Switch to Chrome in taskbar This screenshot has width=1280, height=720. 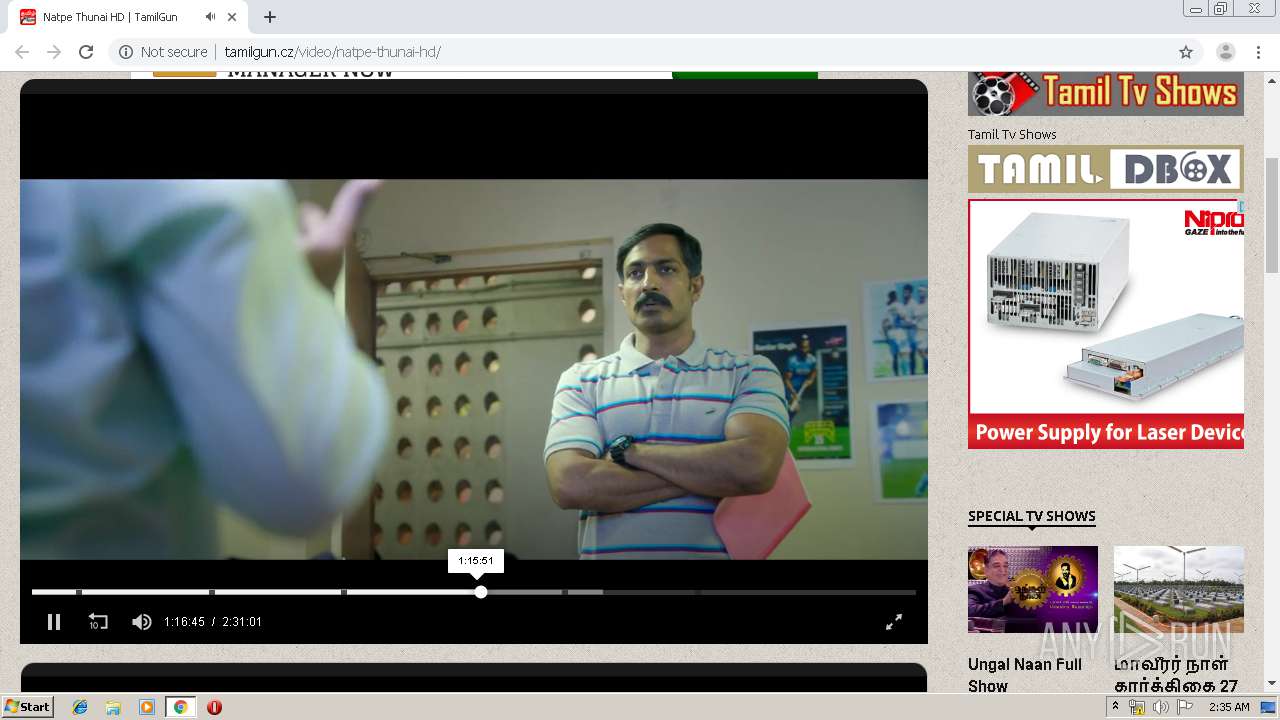[x=180, y=707]
